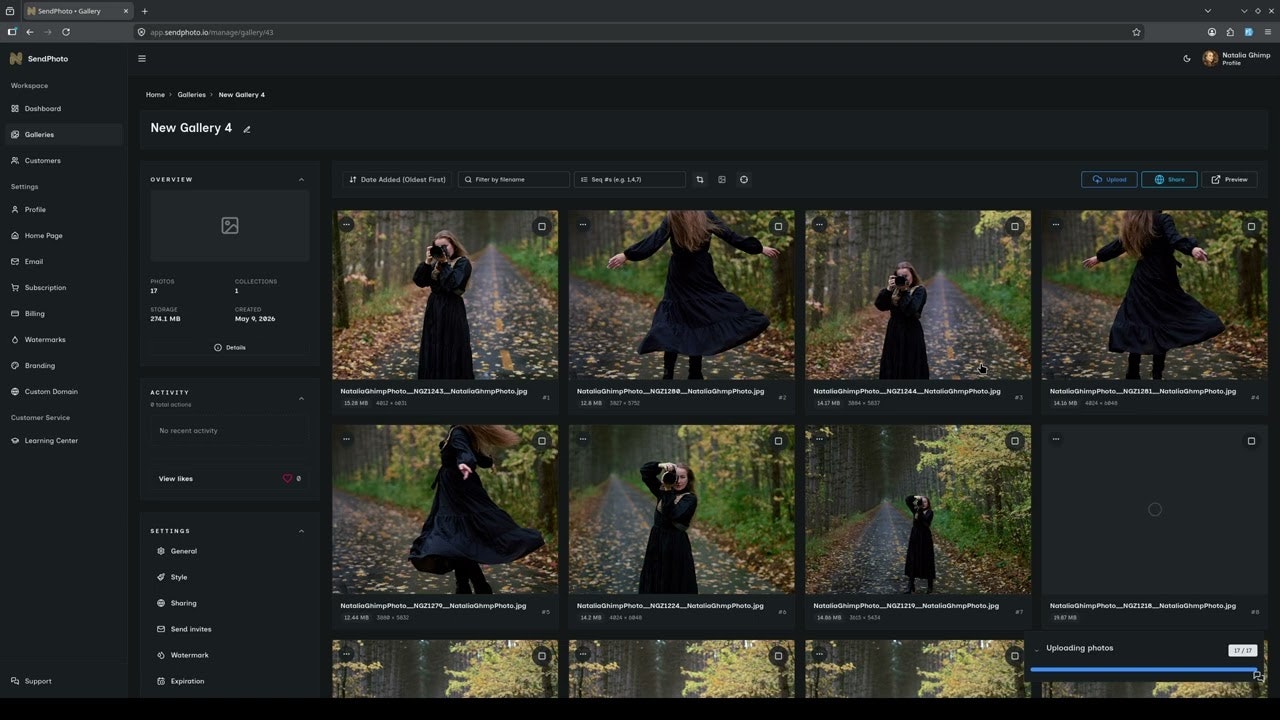Click the heart likes icon in Activity
The height and width of the screenshot is (720, 1280).
pos(287,479)
